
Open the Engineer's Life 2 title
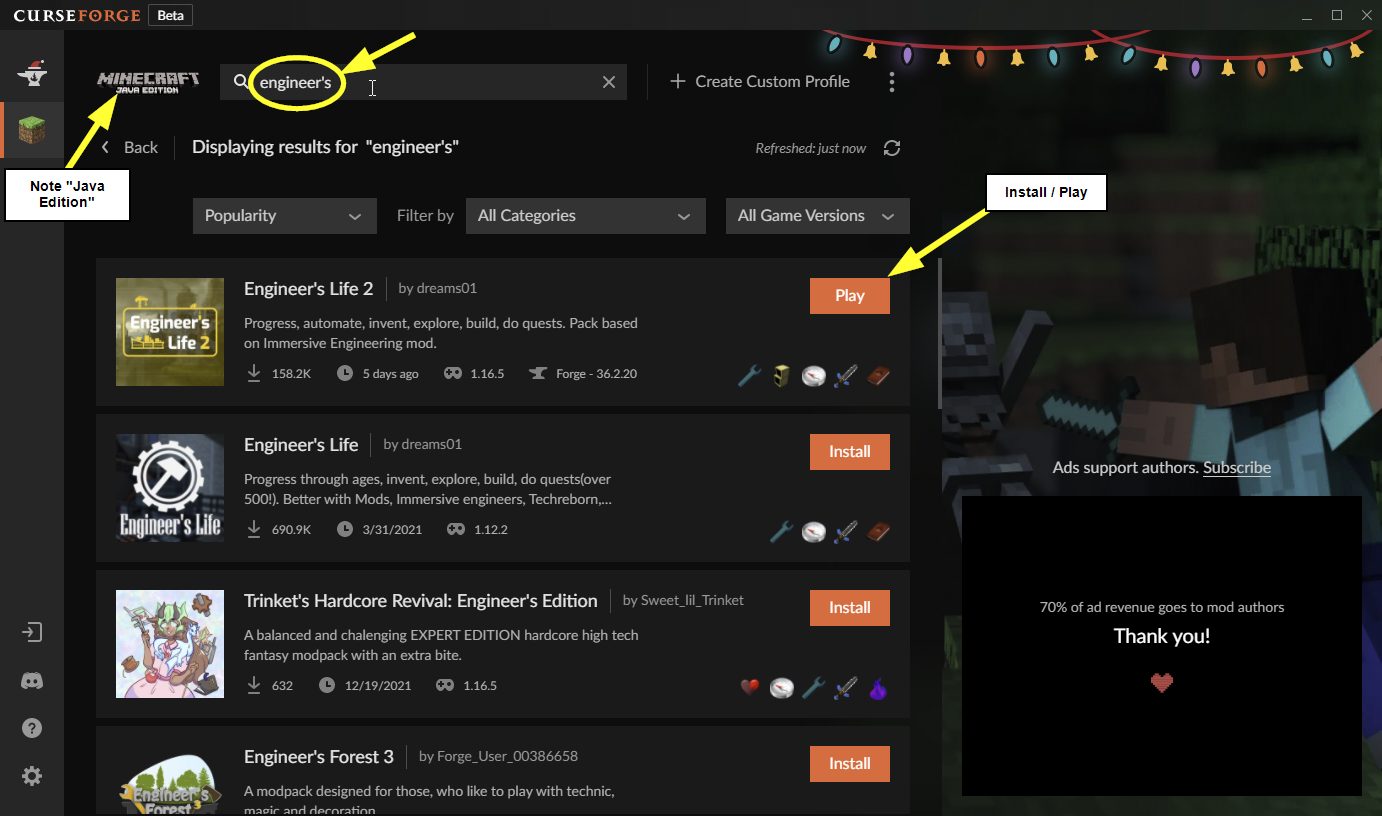308,289
